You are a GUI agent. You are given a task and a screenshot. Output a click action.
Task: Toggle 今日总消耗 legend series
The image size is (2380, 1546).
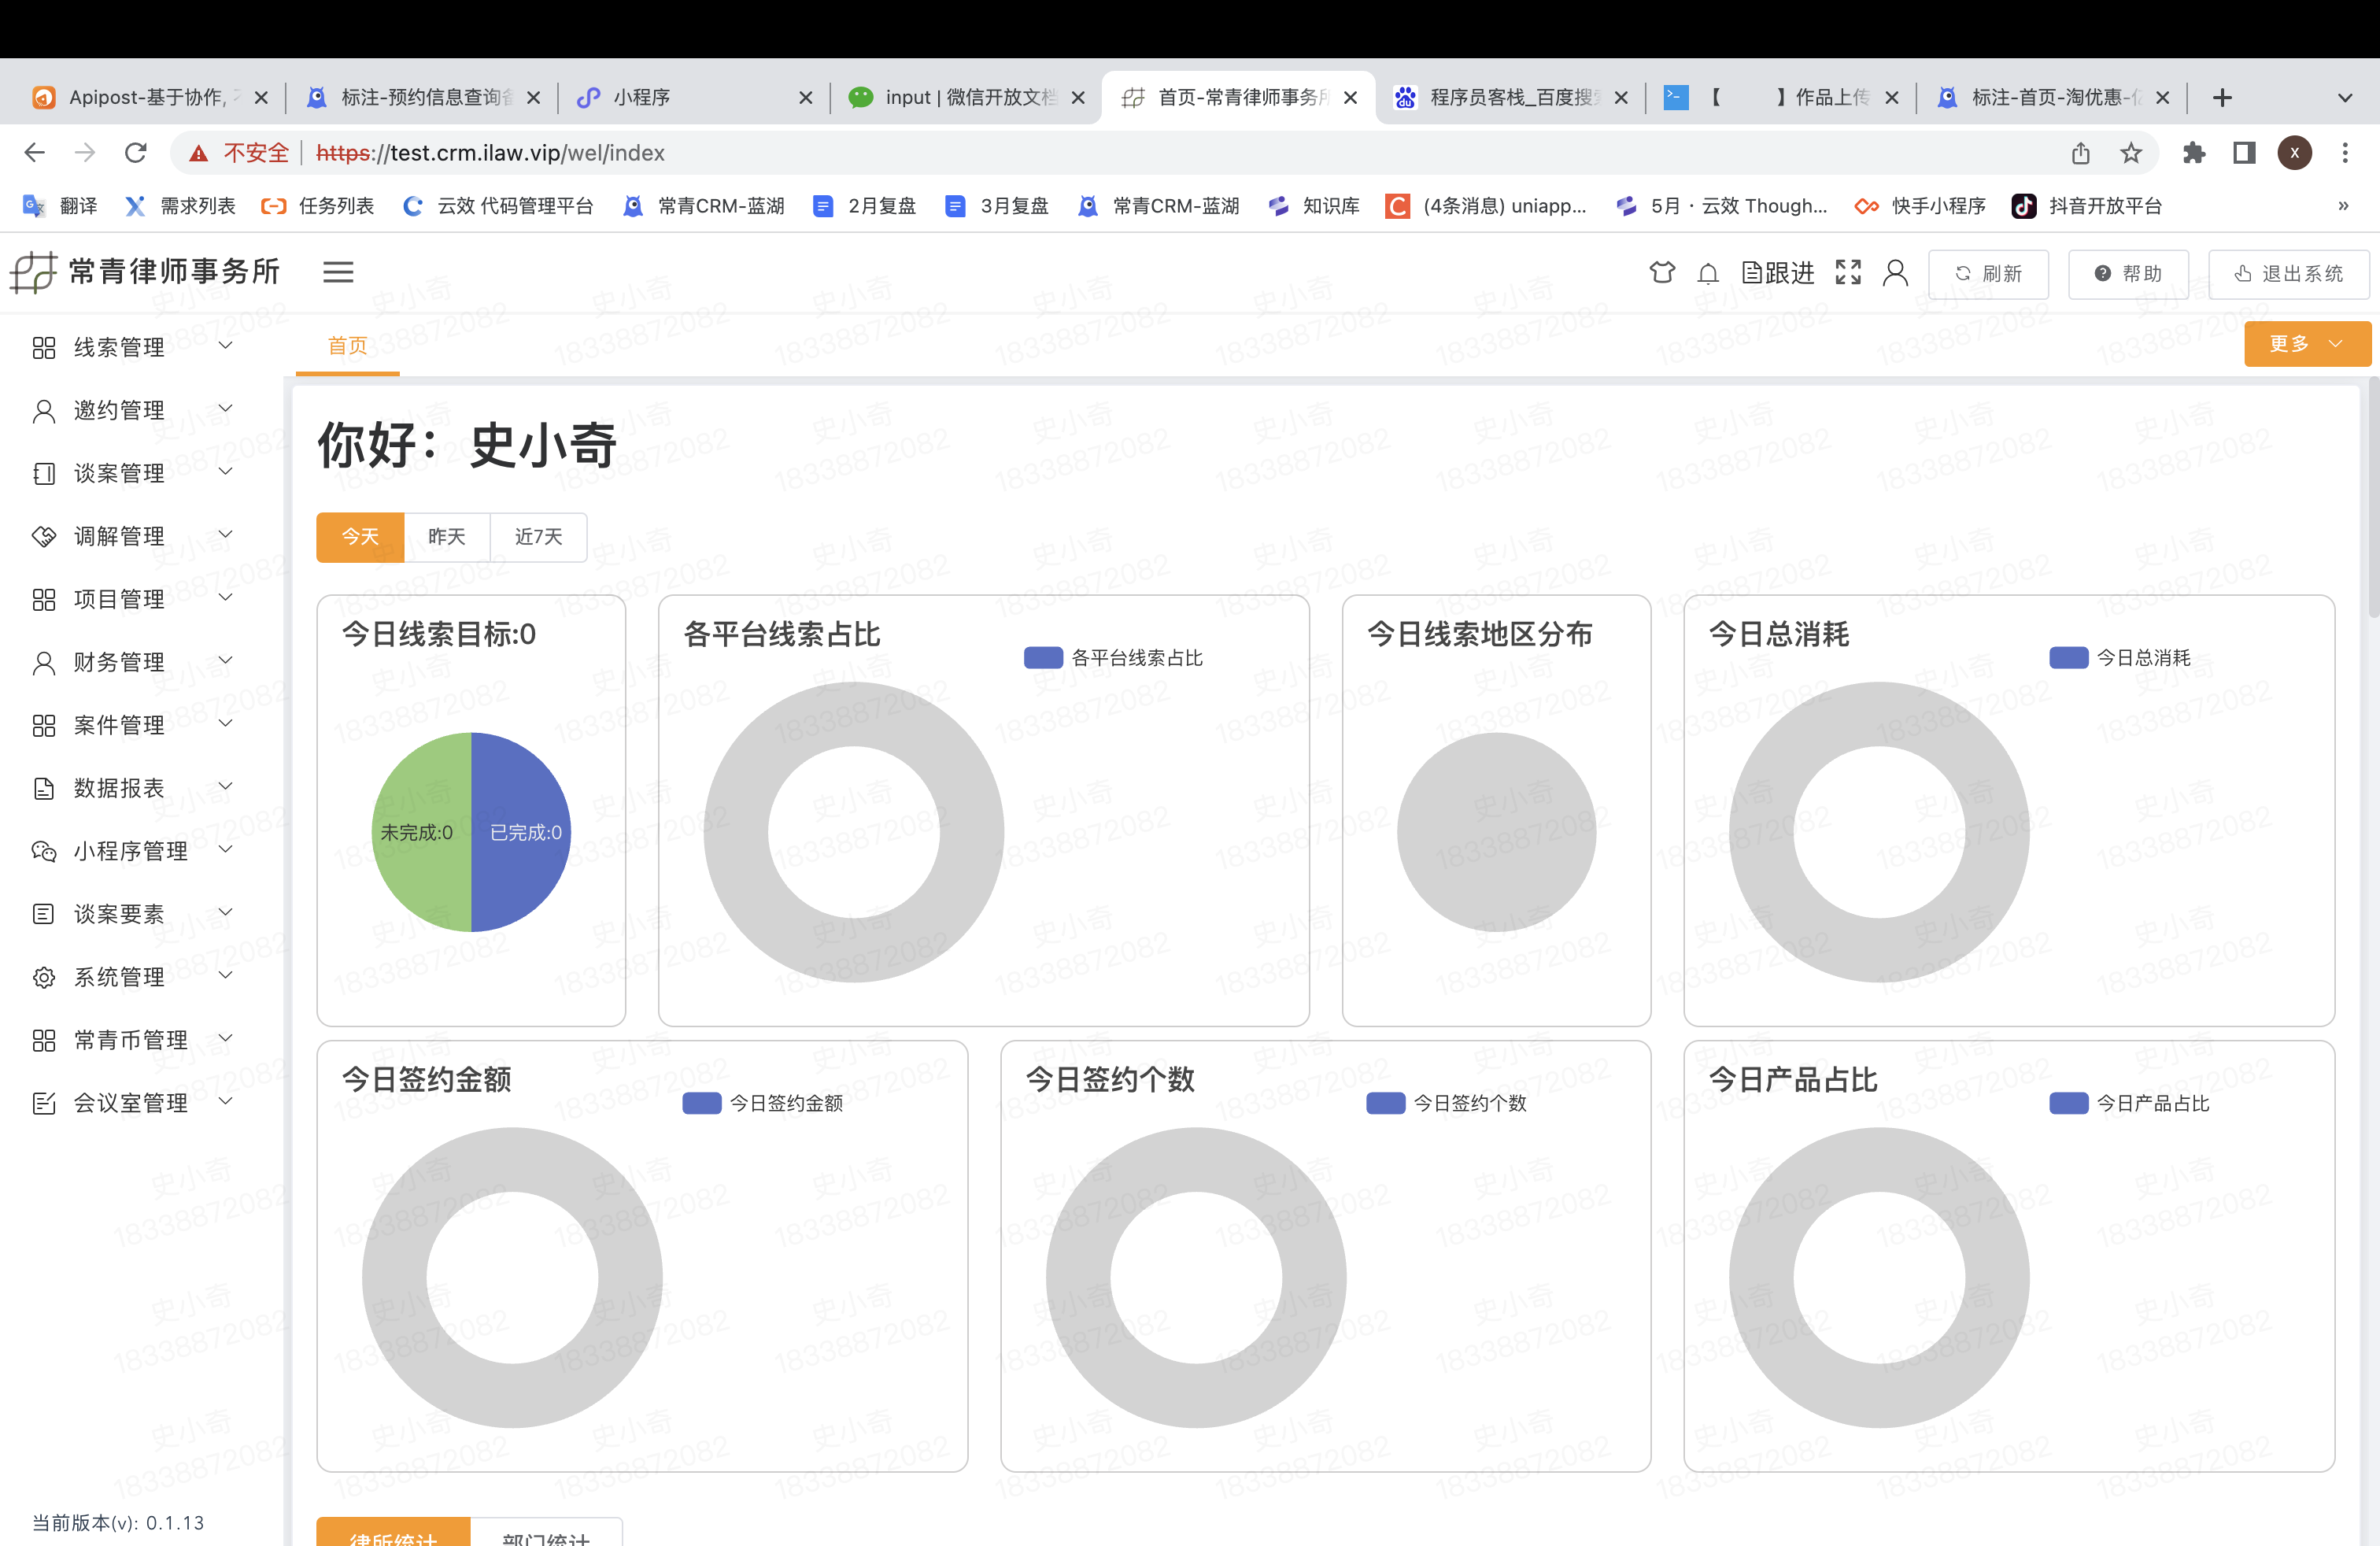(x=2119, y=657)
